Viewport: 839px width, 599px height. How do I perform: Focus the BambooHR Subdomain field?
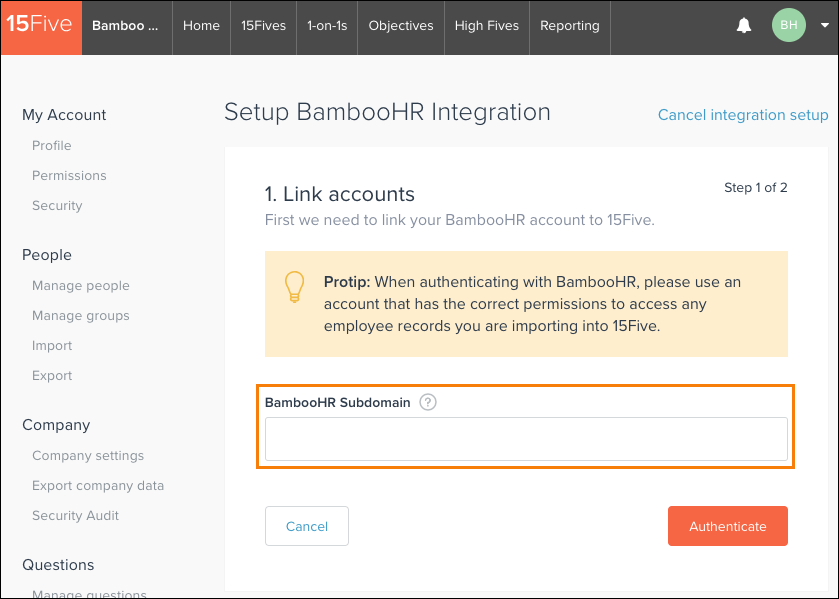pyautogui.click(x=526, y=439)
